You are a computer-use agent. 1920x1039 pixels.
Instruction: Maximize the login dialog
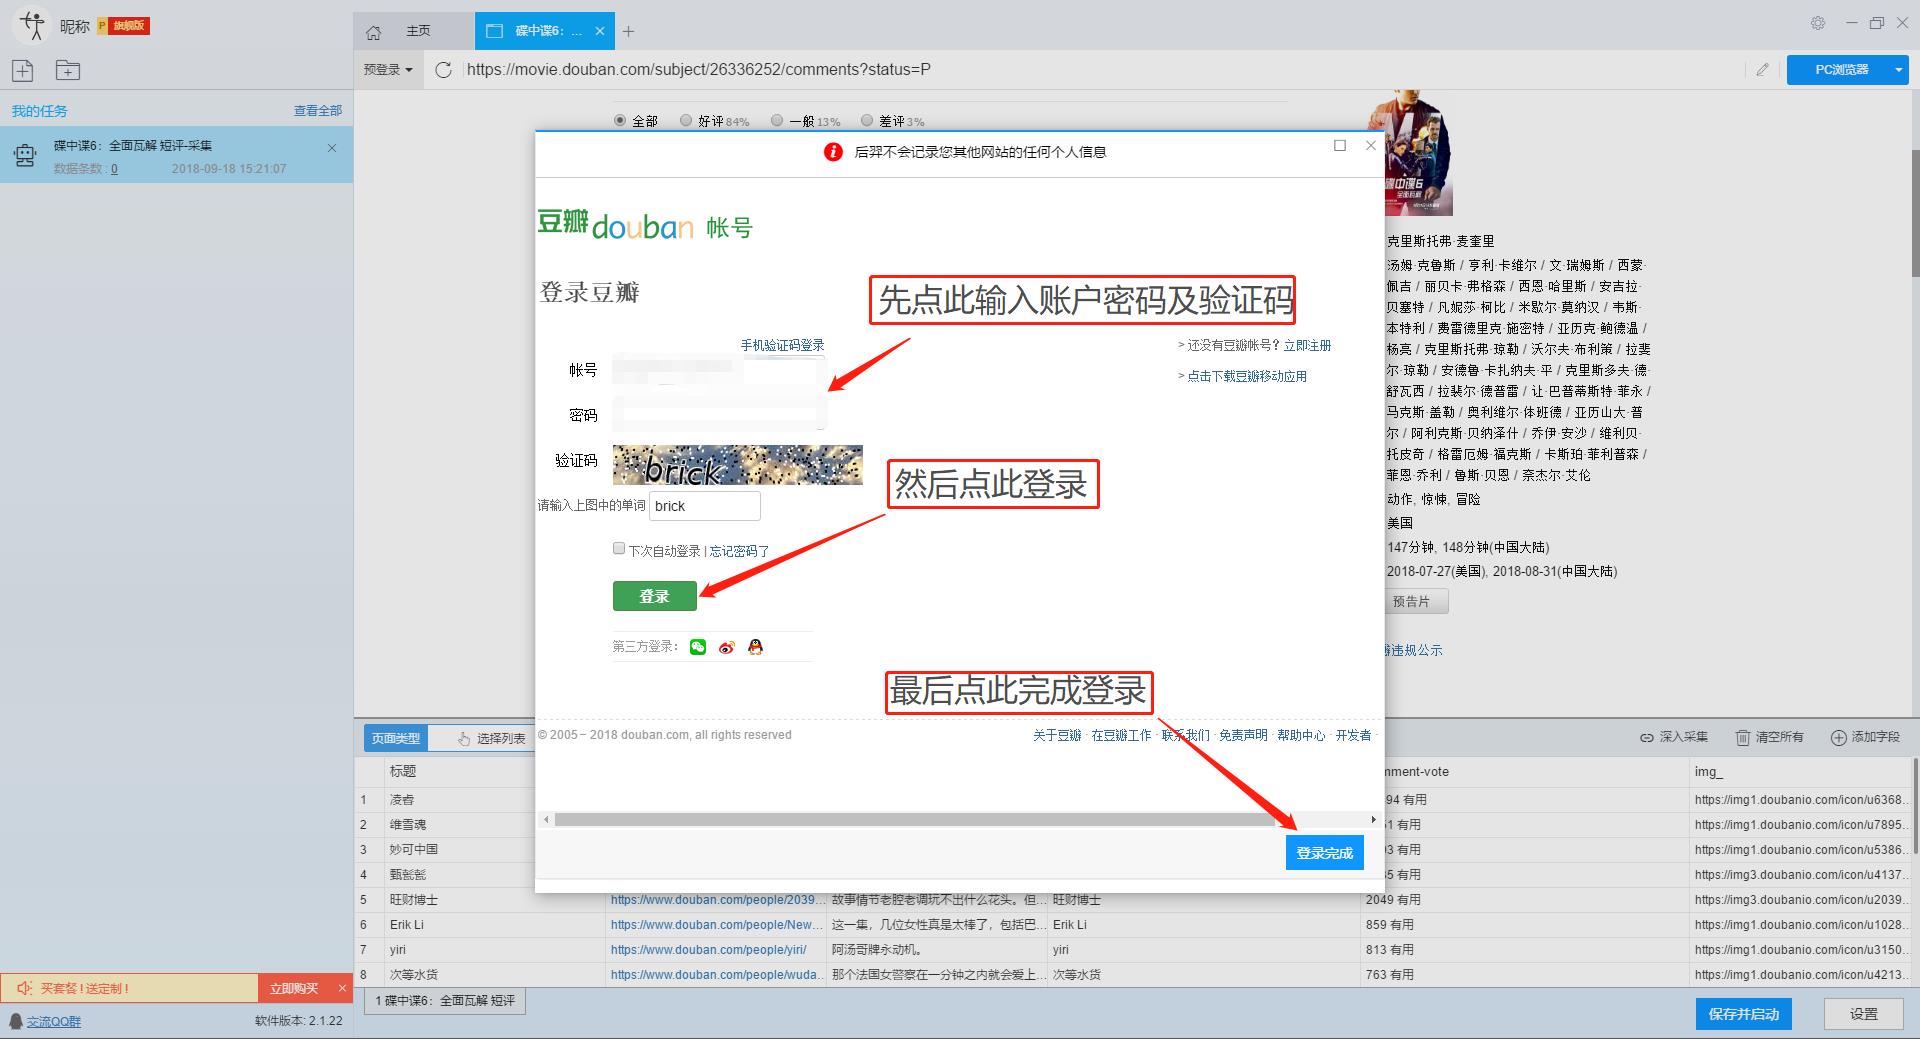pyautogui.click(x=1340, y=145)
